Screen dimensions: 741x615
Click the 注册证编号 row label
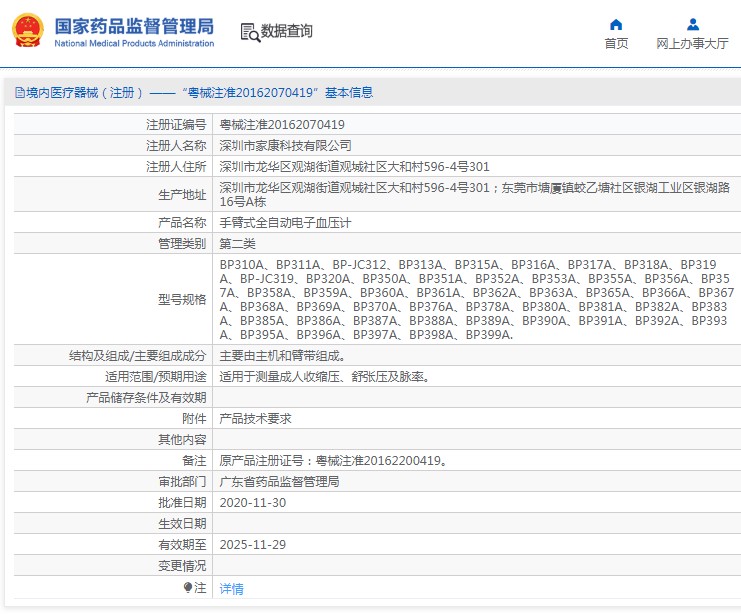click(176, 125)
